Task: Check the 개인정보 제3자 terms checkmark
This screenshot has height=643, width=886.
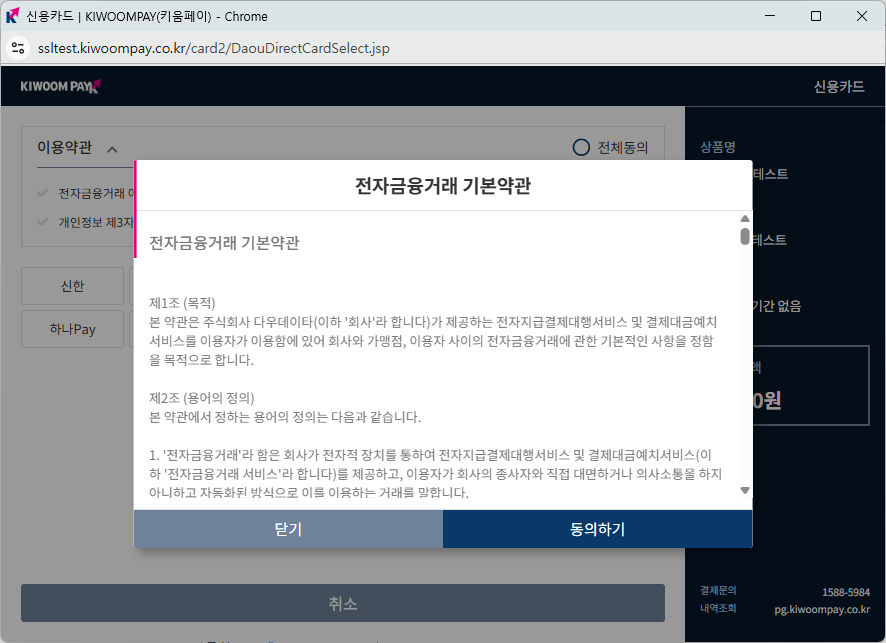Action: 42,222
